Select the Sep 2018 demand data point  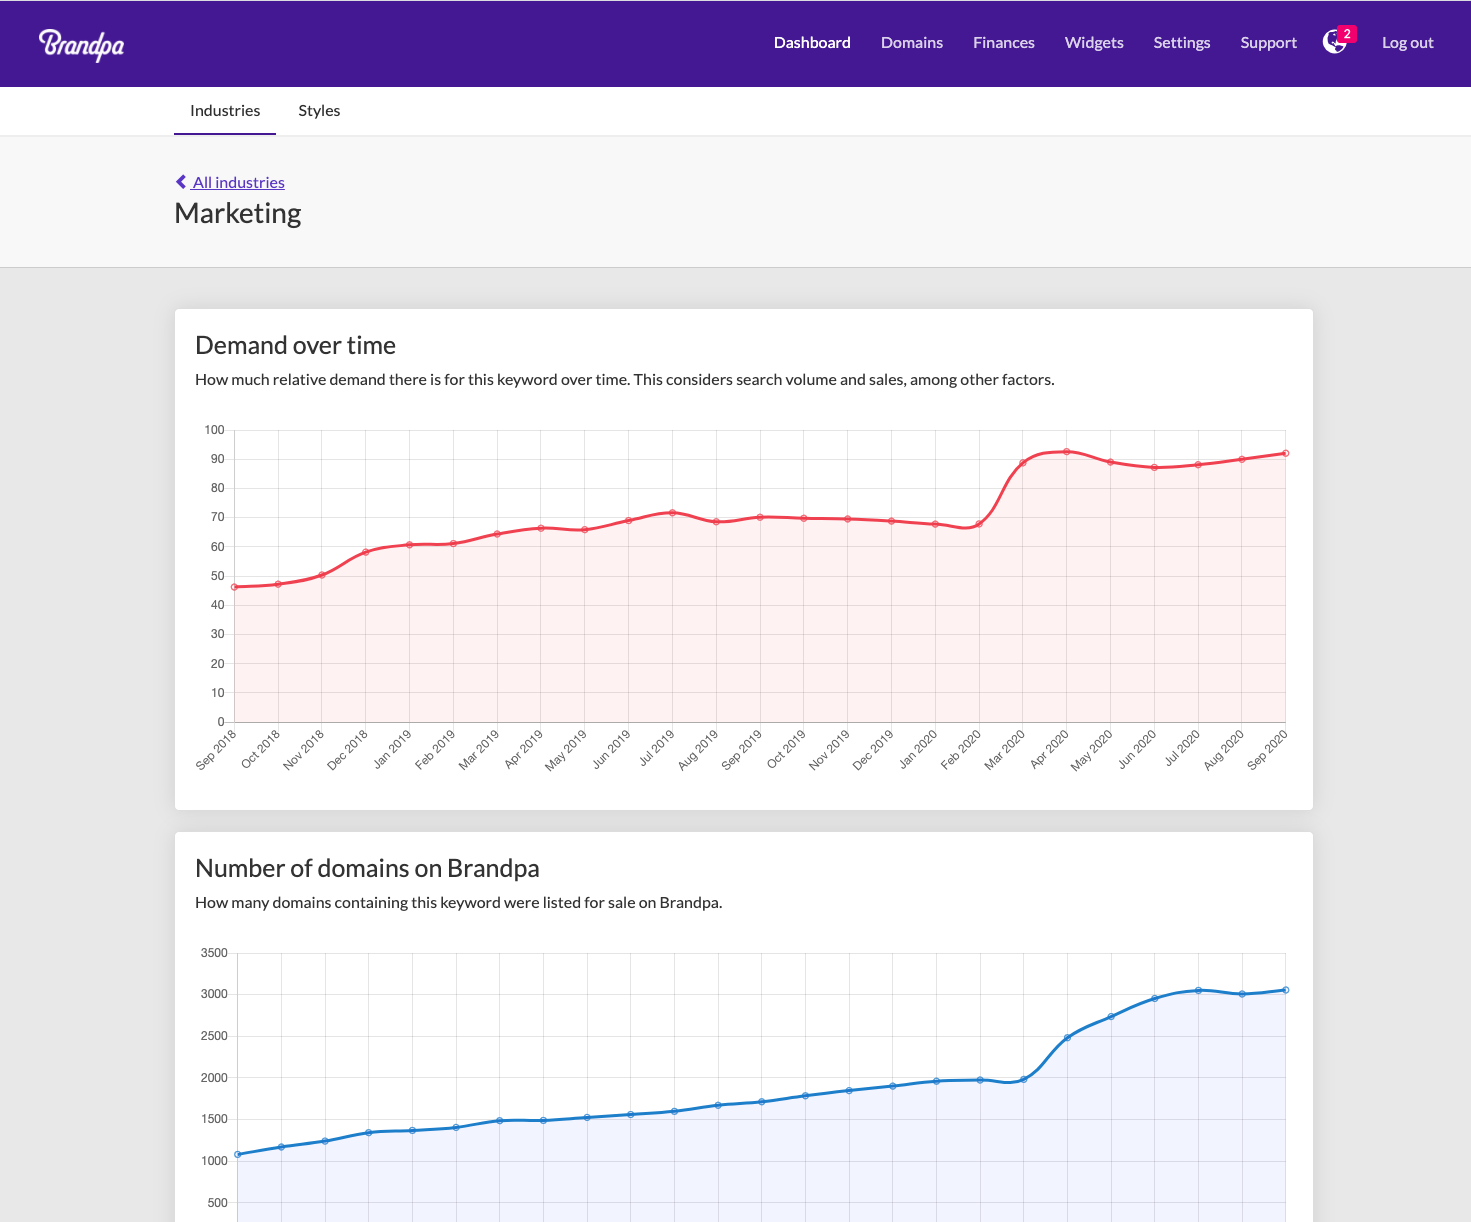[x=234, y=587]
